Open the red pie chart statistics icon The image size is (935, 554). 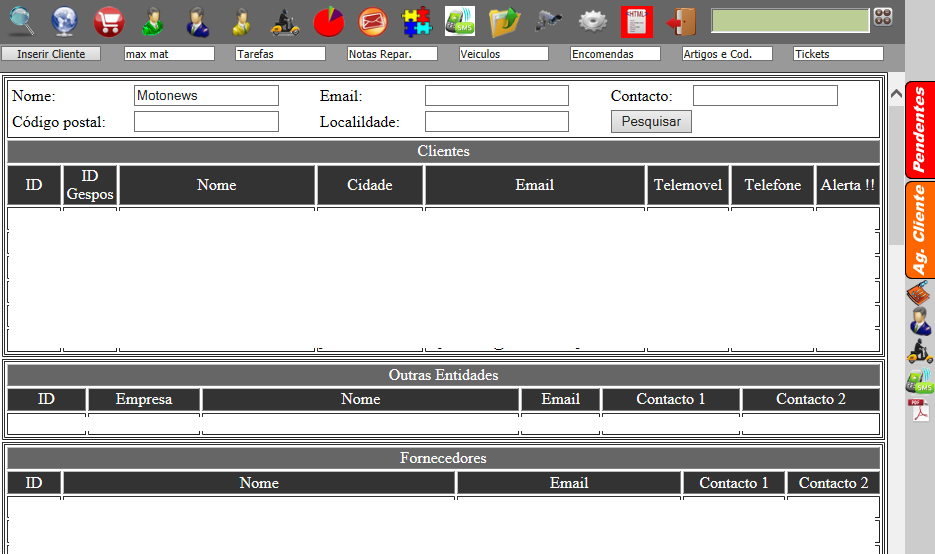pos(329,22)
